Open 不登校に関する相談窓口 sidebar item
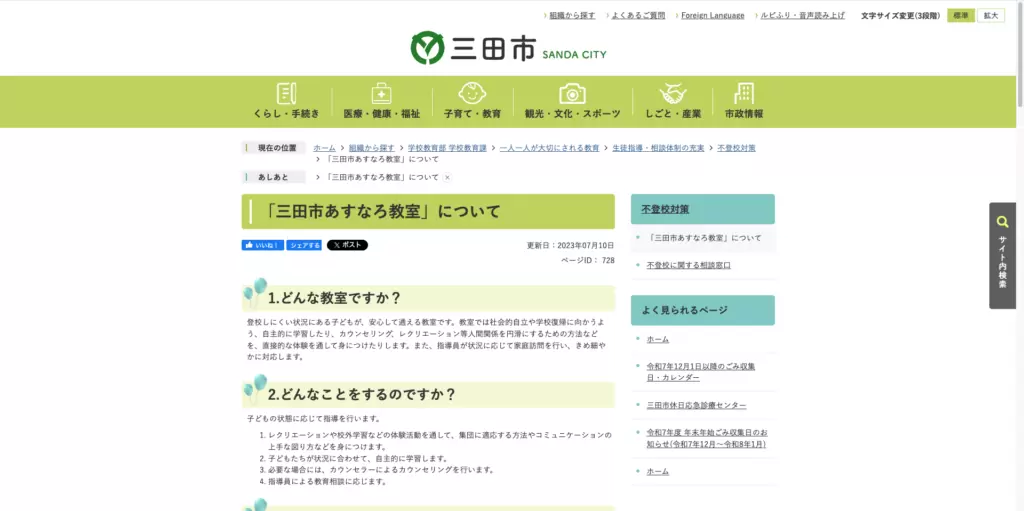Viewport: 1024px width, 511px height. point(688,265)
